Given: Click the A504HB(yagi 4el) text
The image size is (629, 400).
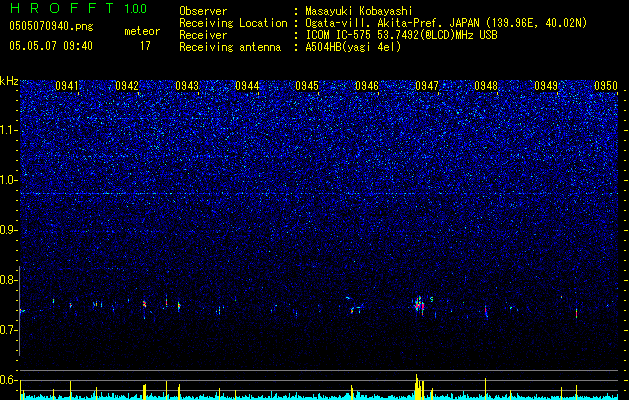Looking at the screenshot, I should point(353,47).
